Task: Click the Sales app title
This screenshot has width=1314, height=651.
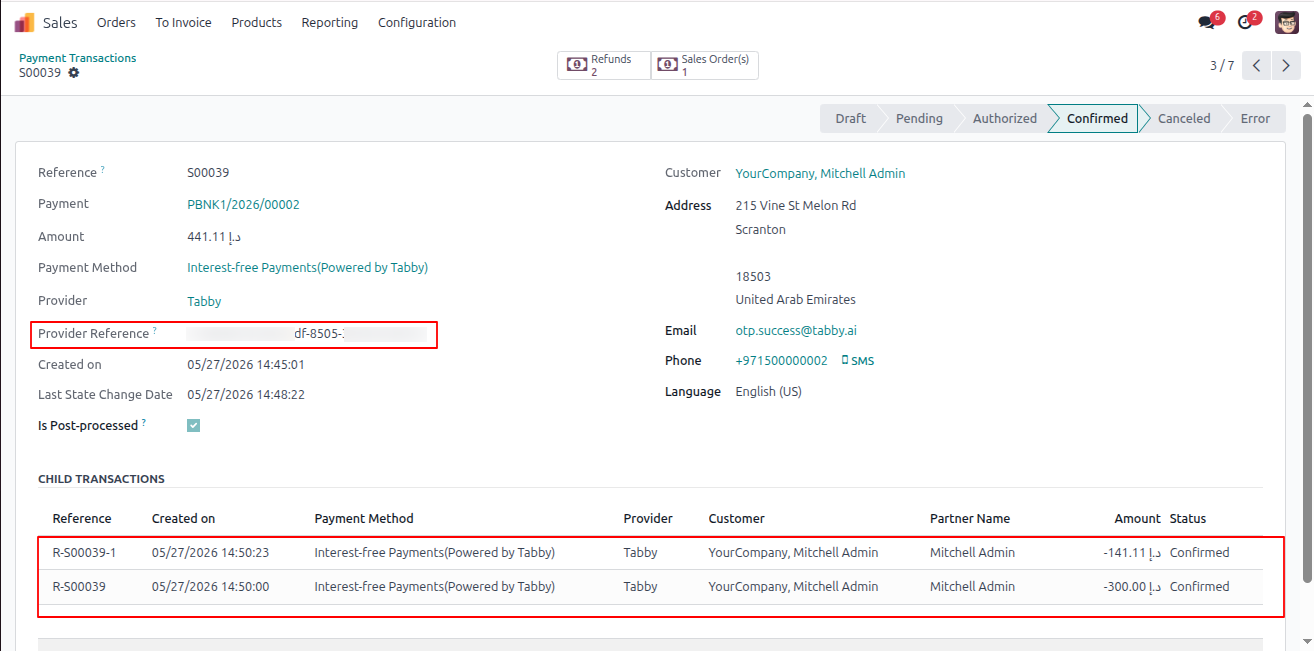Action: 60,22
